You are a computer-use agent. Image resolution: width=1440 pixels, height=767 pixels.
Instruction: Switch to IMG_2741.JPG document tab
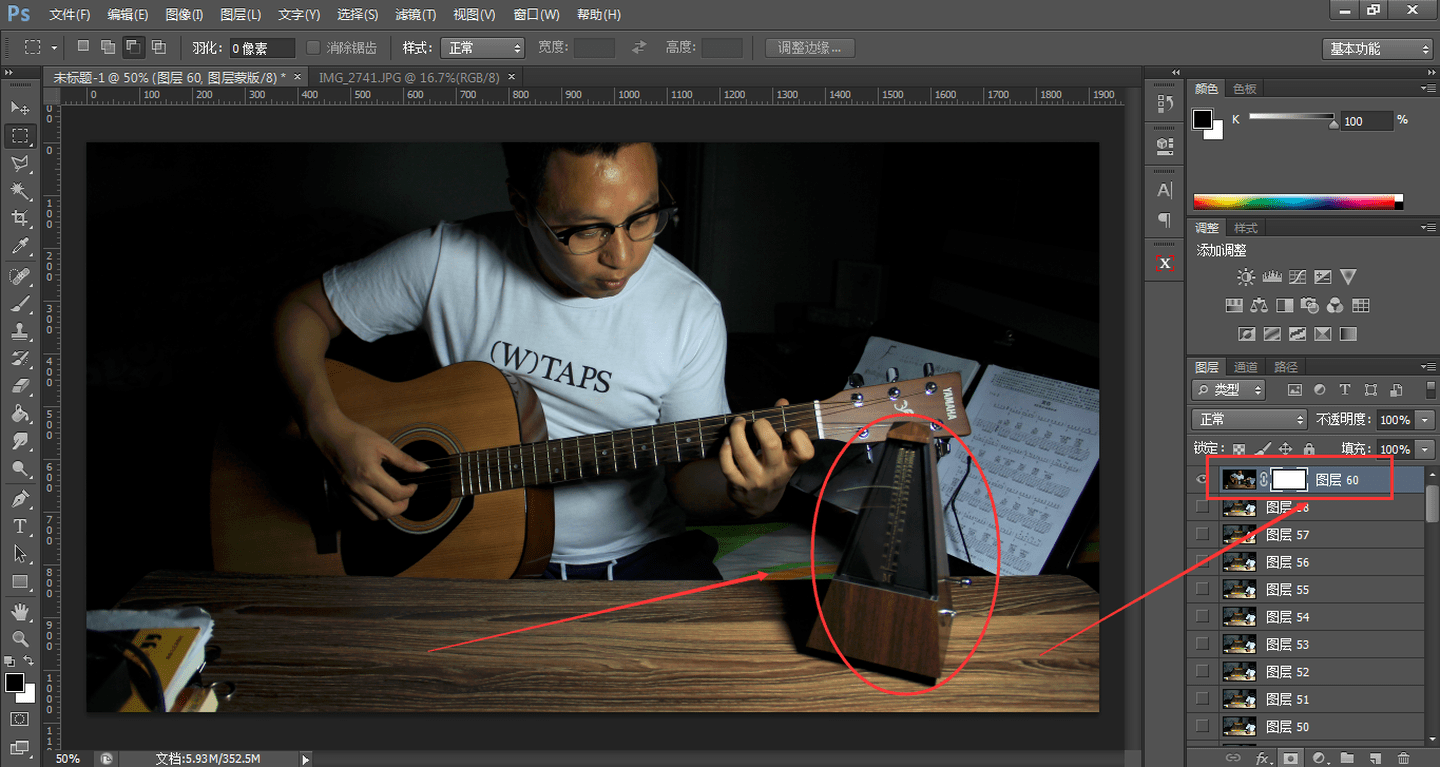[x=409, y=77]
